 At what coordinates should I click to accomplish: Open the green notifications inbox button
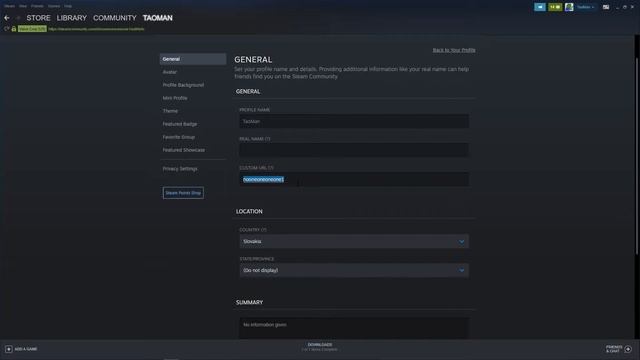[x=555, y=7]
